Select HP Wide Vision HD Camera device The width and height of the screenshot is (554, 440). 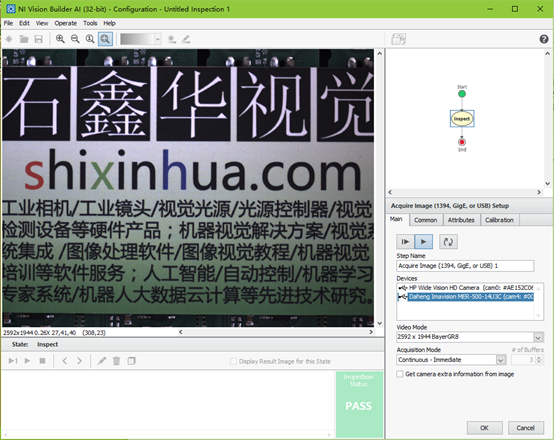466,288
